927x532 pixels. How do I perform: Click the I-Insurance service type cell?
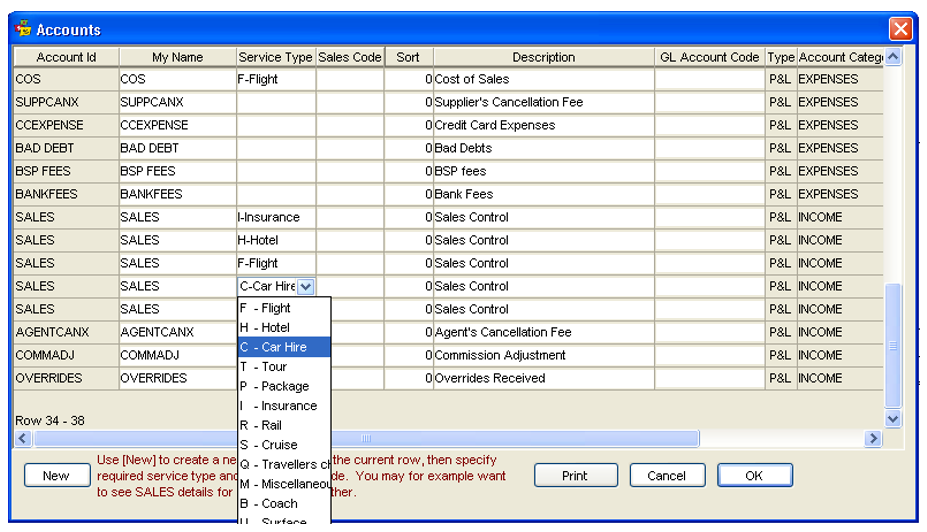[x=275, y=218]
